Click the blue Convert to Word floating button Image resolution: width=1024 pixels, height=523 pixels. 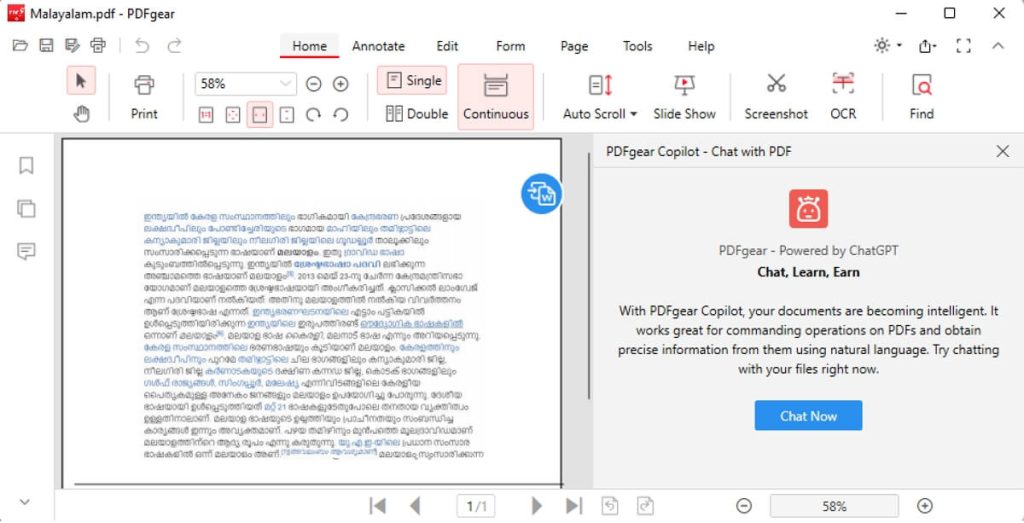pos(541,194)
